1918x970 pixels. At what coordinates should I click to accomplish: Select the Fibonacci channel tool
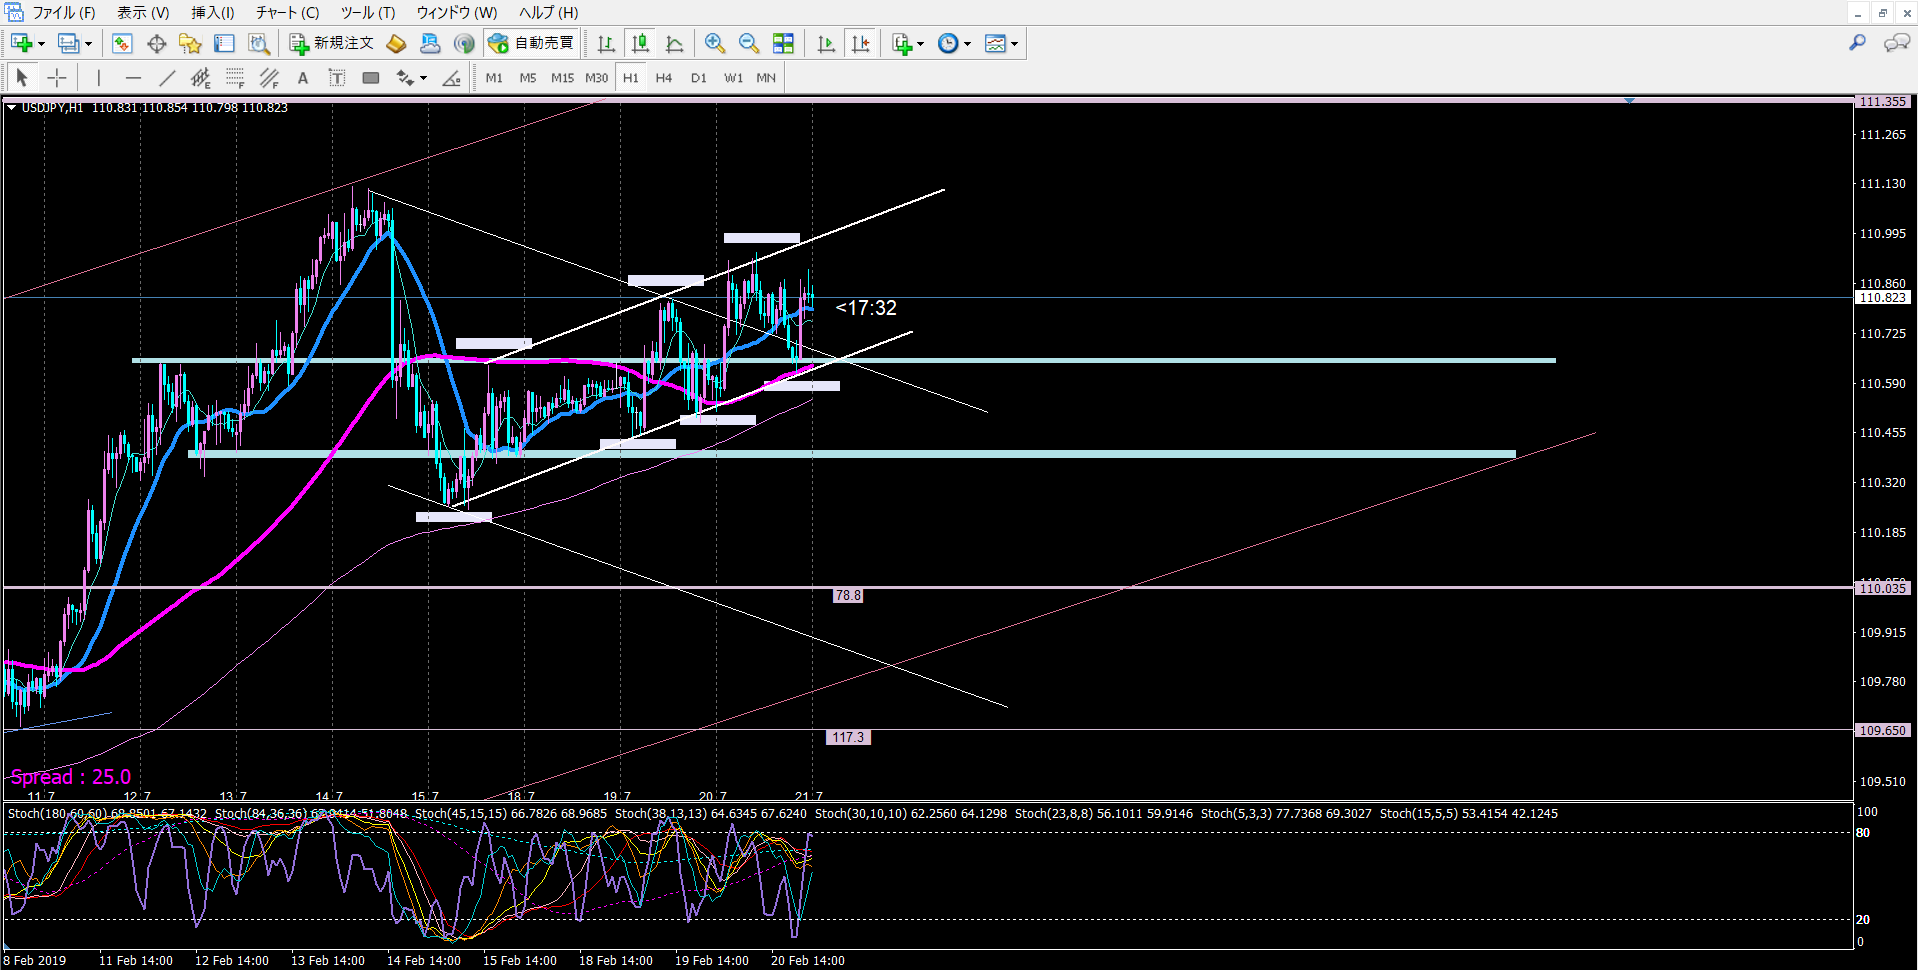point(269,77)
